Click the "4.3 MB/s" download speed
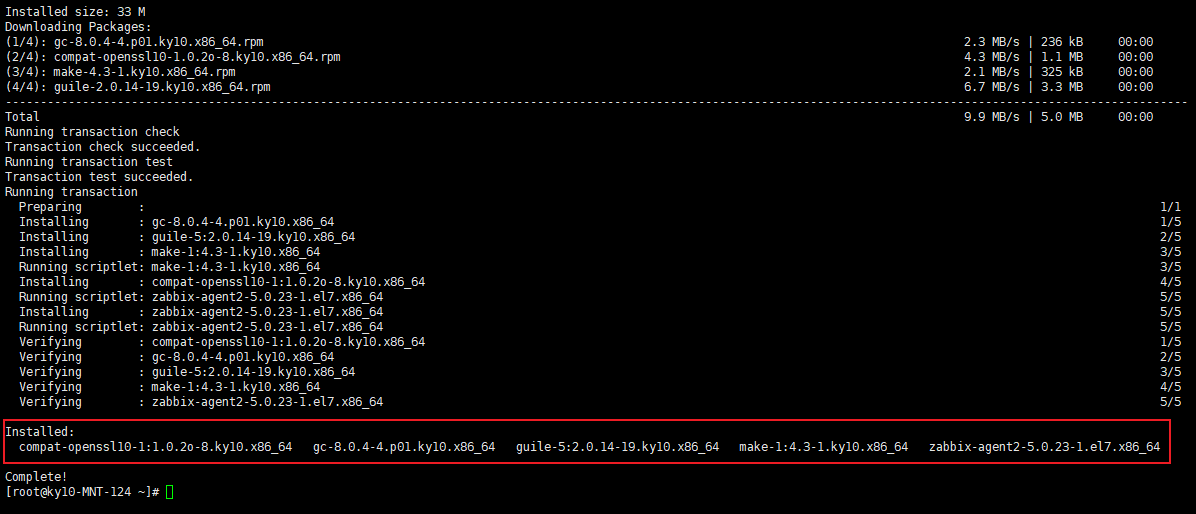 tap(992, 57)
